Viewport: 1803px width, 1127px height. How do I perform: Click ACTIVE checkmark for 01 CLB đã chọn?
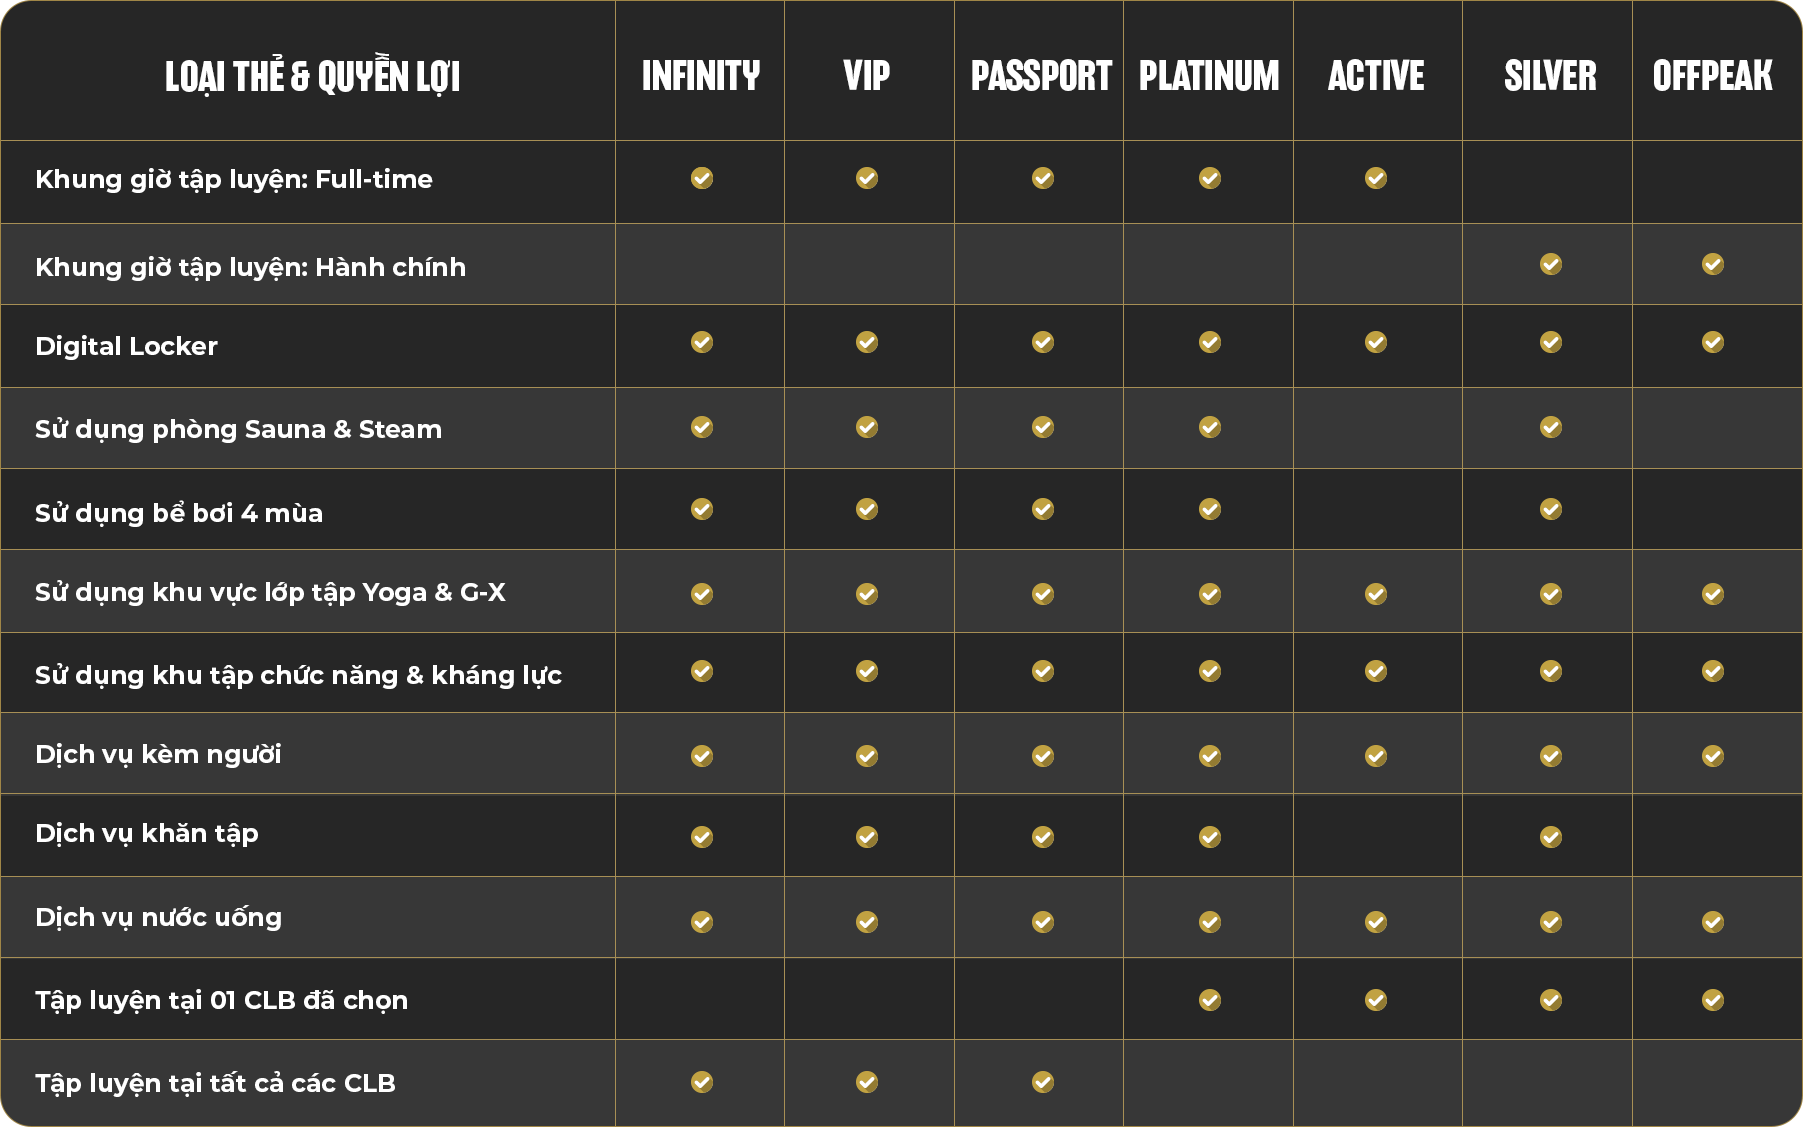pyautogui.click(x=1376, y=1000)
